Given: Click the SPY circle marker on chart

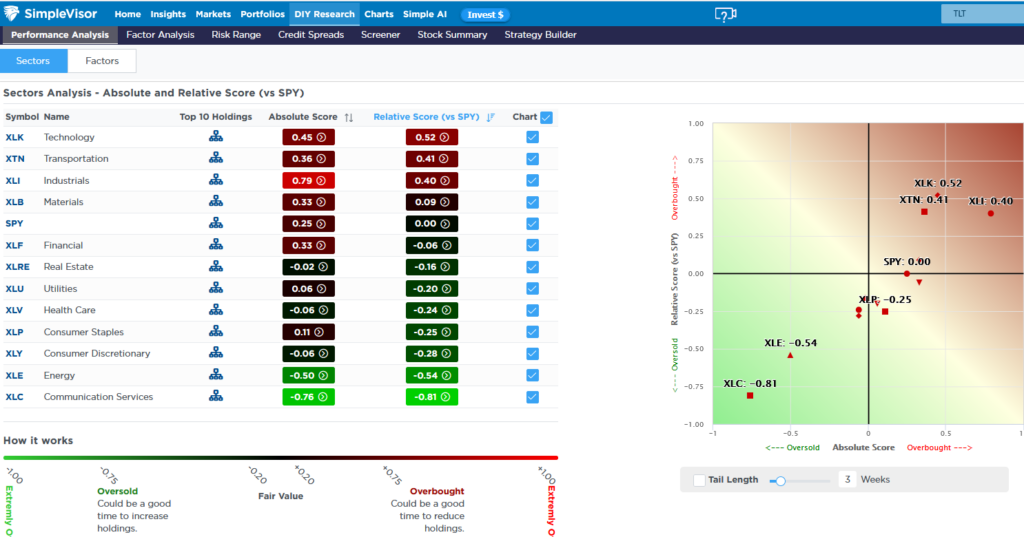Looking at the screenshot, I should [x=906, y=274].
